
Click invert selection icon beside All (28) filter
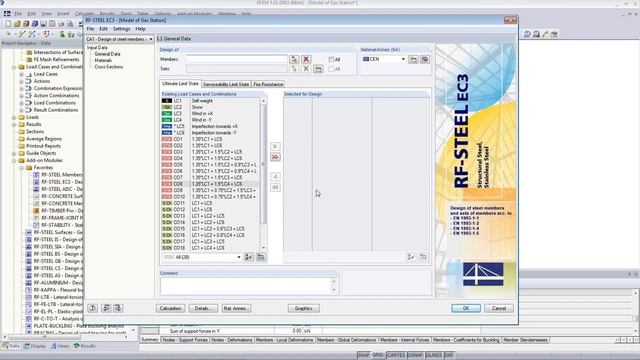click(x=260, y=257)
